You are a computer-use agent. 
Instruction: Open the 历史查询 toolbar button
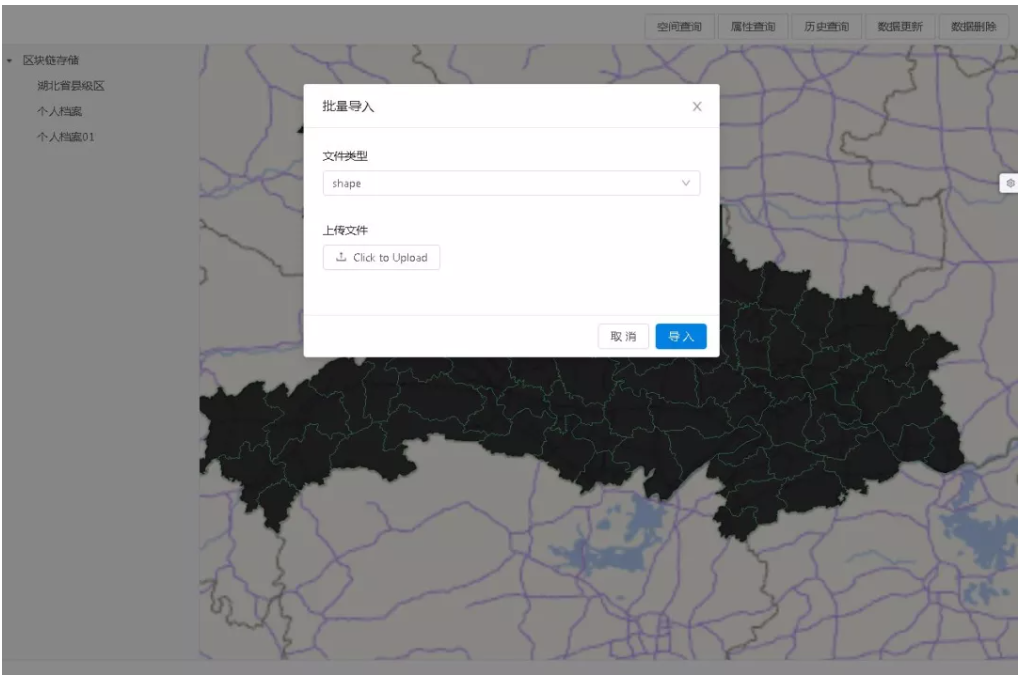coord(826,27)
